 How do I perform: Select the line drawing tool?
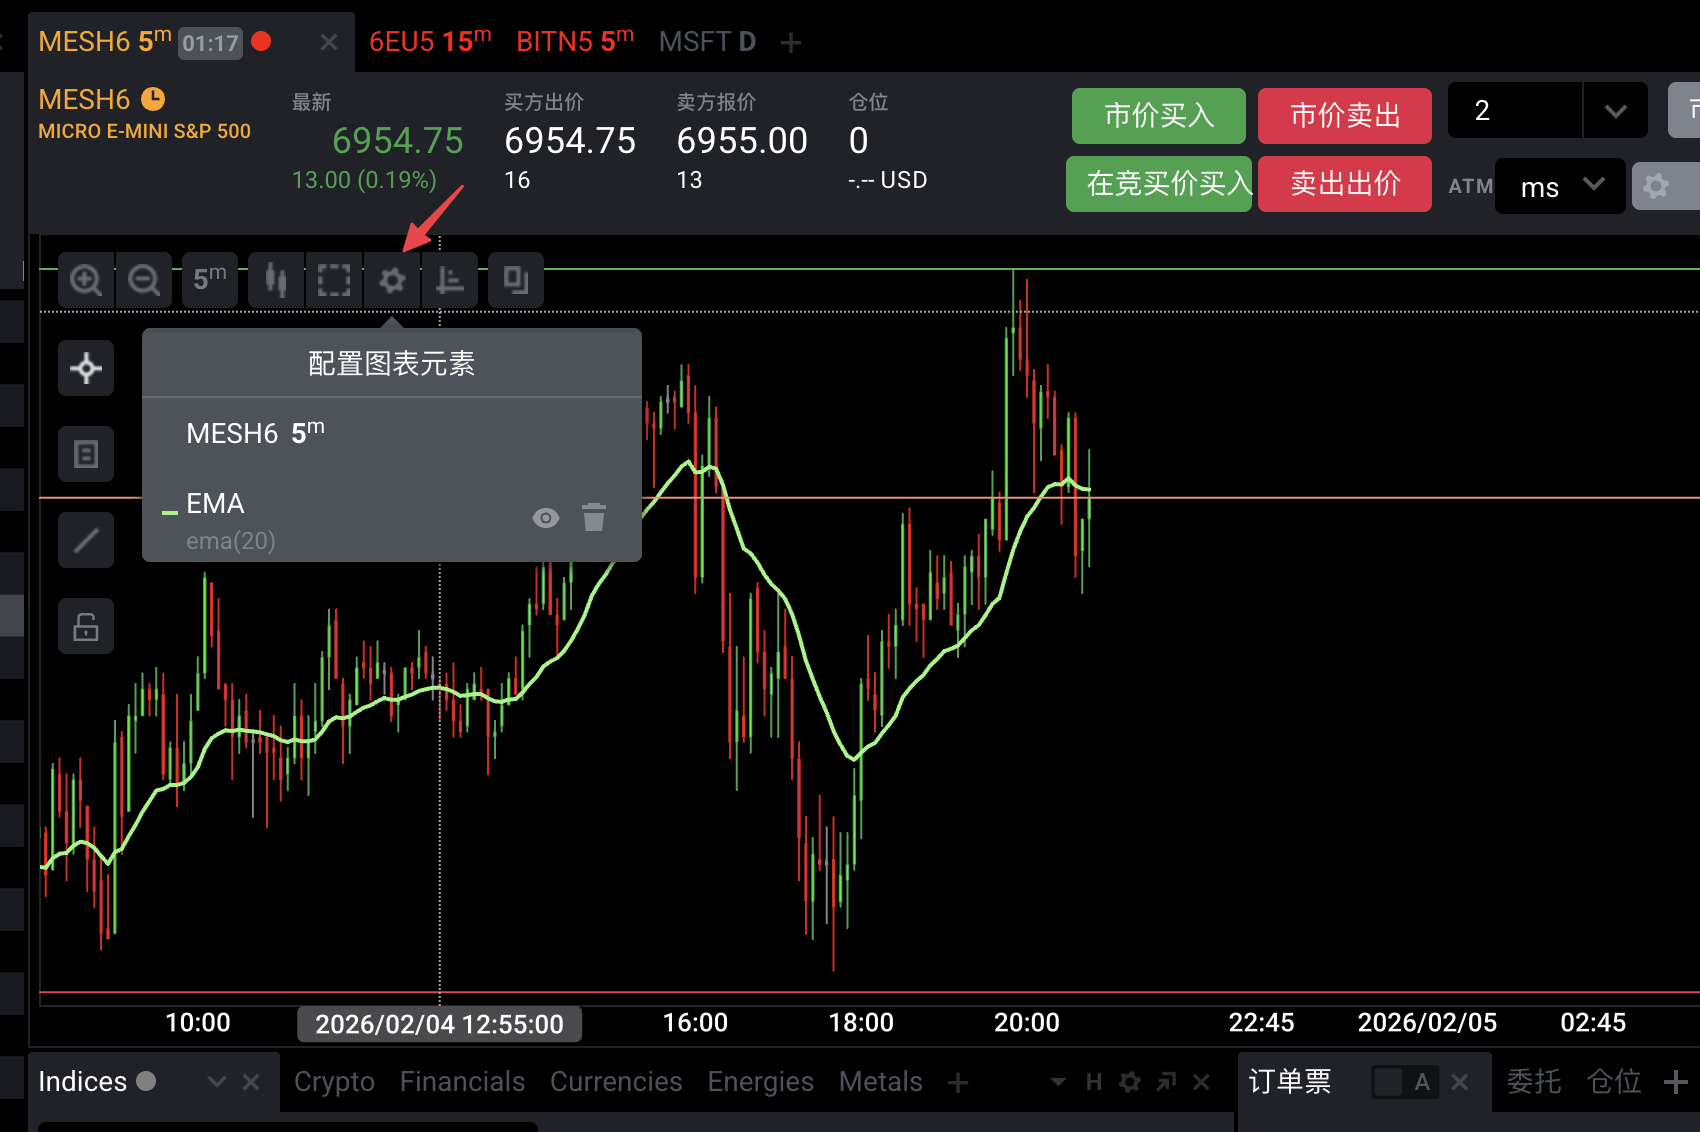pyautogui.click(x=86, y=541)
